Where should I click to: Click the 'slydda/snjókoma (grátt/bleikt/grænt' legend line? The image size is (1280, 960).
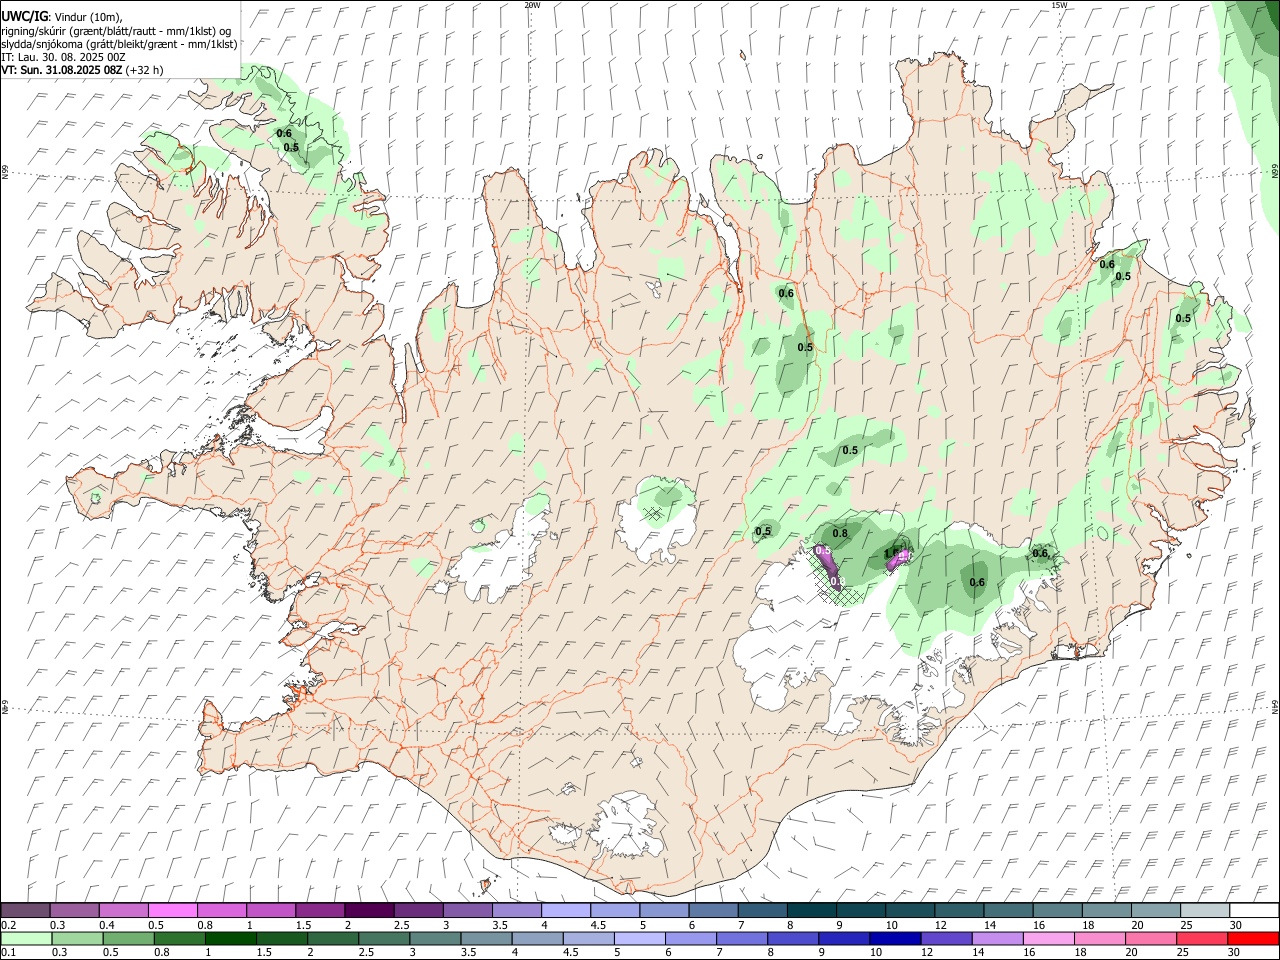pos(119,44)
